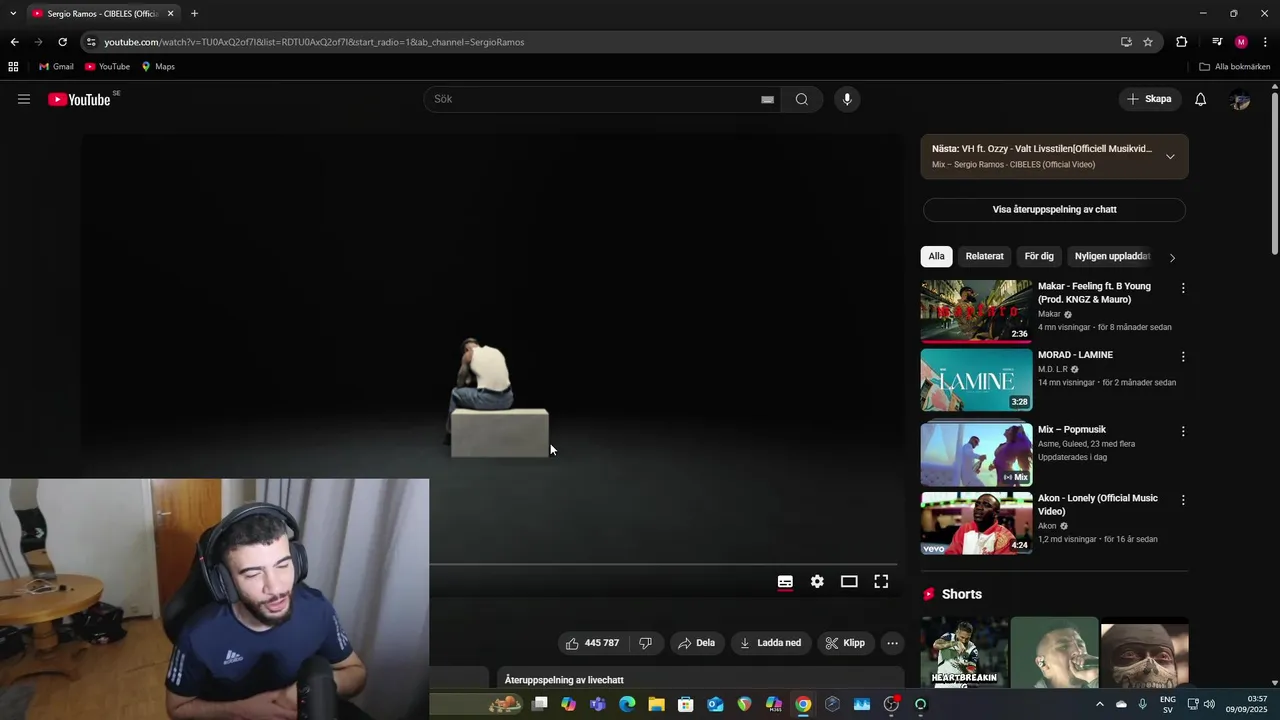This screenshot has height=720, width=1280.
Task: Open options for Akon - Lonely video
Action: 1183,499
